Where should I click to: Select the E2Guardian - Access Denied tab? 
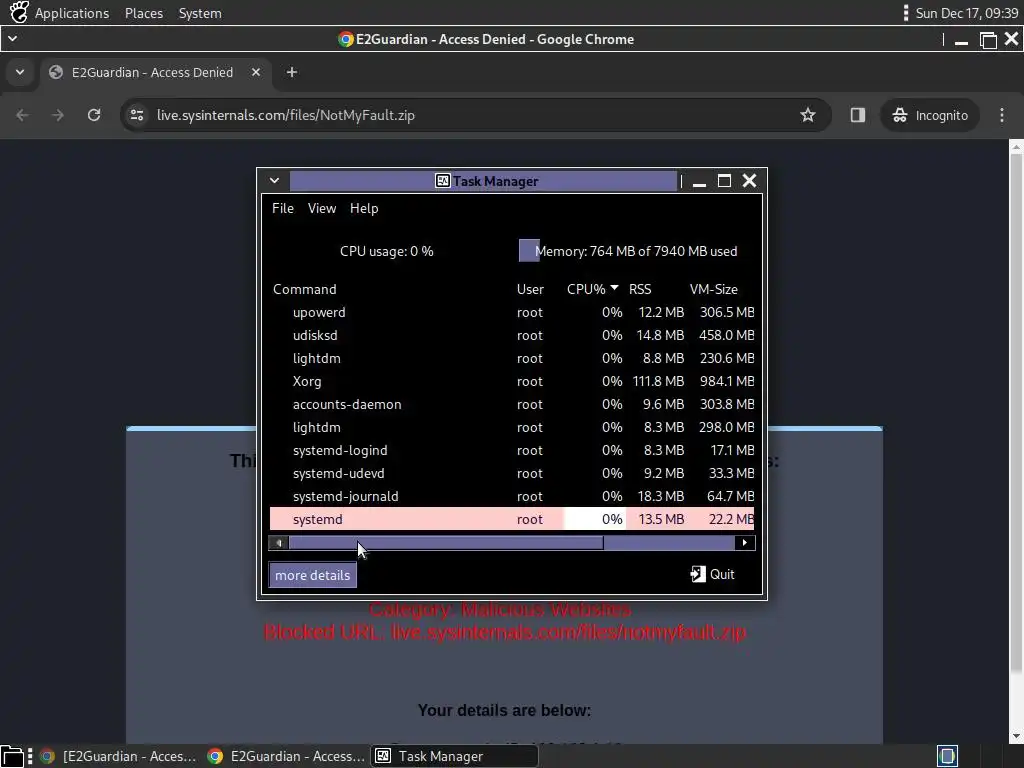pos(155,72)
